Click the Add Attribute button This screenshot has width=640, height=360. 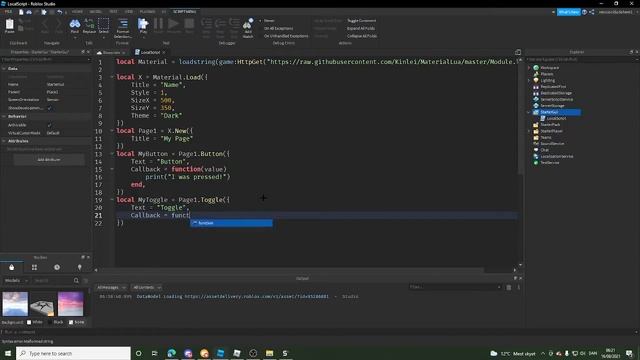(x=49, y=160)
